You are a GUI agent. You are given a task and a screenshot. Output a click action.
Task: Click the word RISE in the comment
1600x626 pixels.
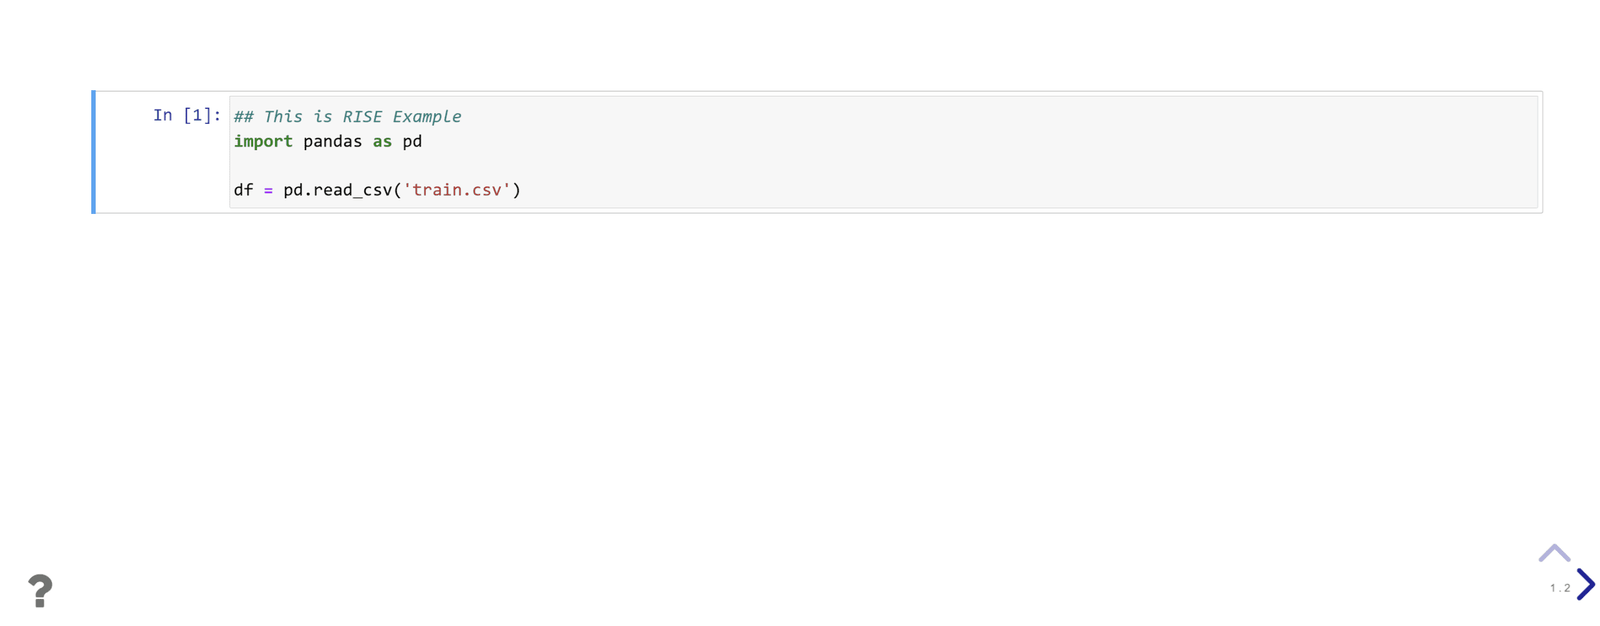click(362, 117)
